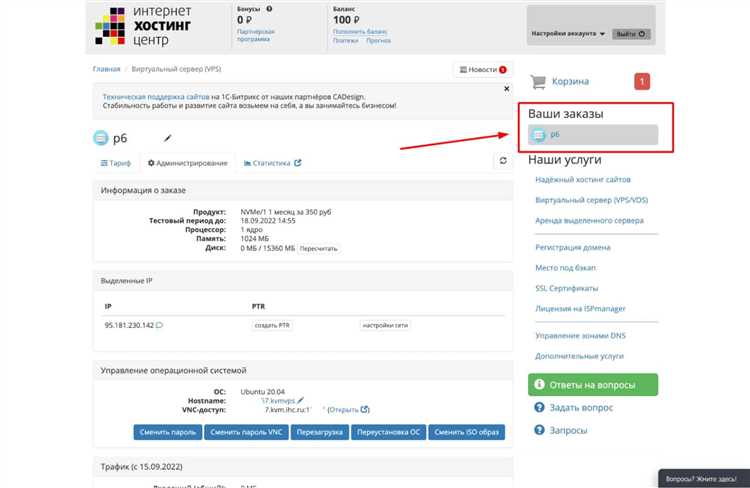Click the green Ответы на вопросы button
The height and width of the screenshot is (488, 750).
[x=593, y=385]
